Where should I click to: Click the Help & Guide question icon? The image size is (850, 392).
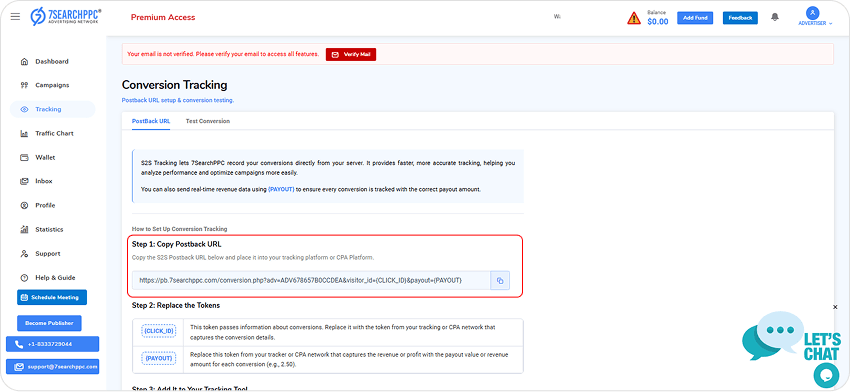(24, 278)
